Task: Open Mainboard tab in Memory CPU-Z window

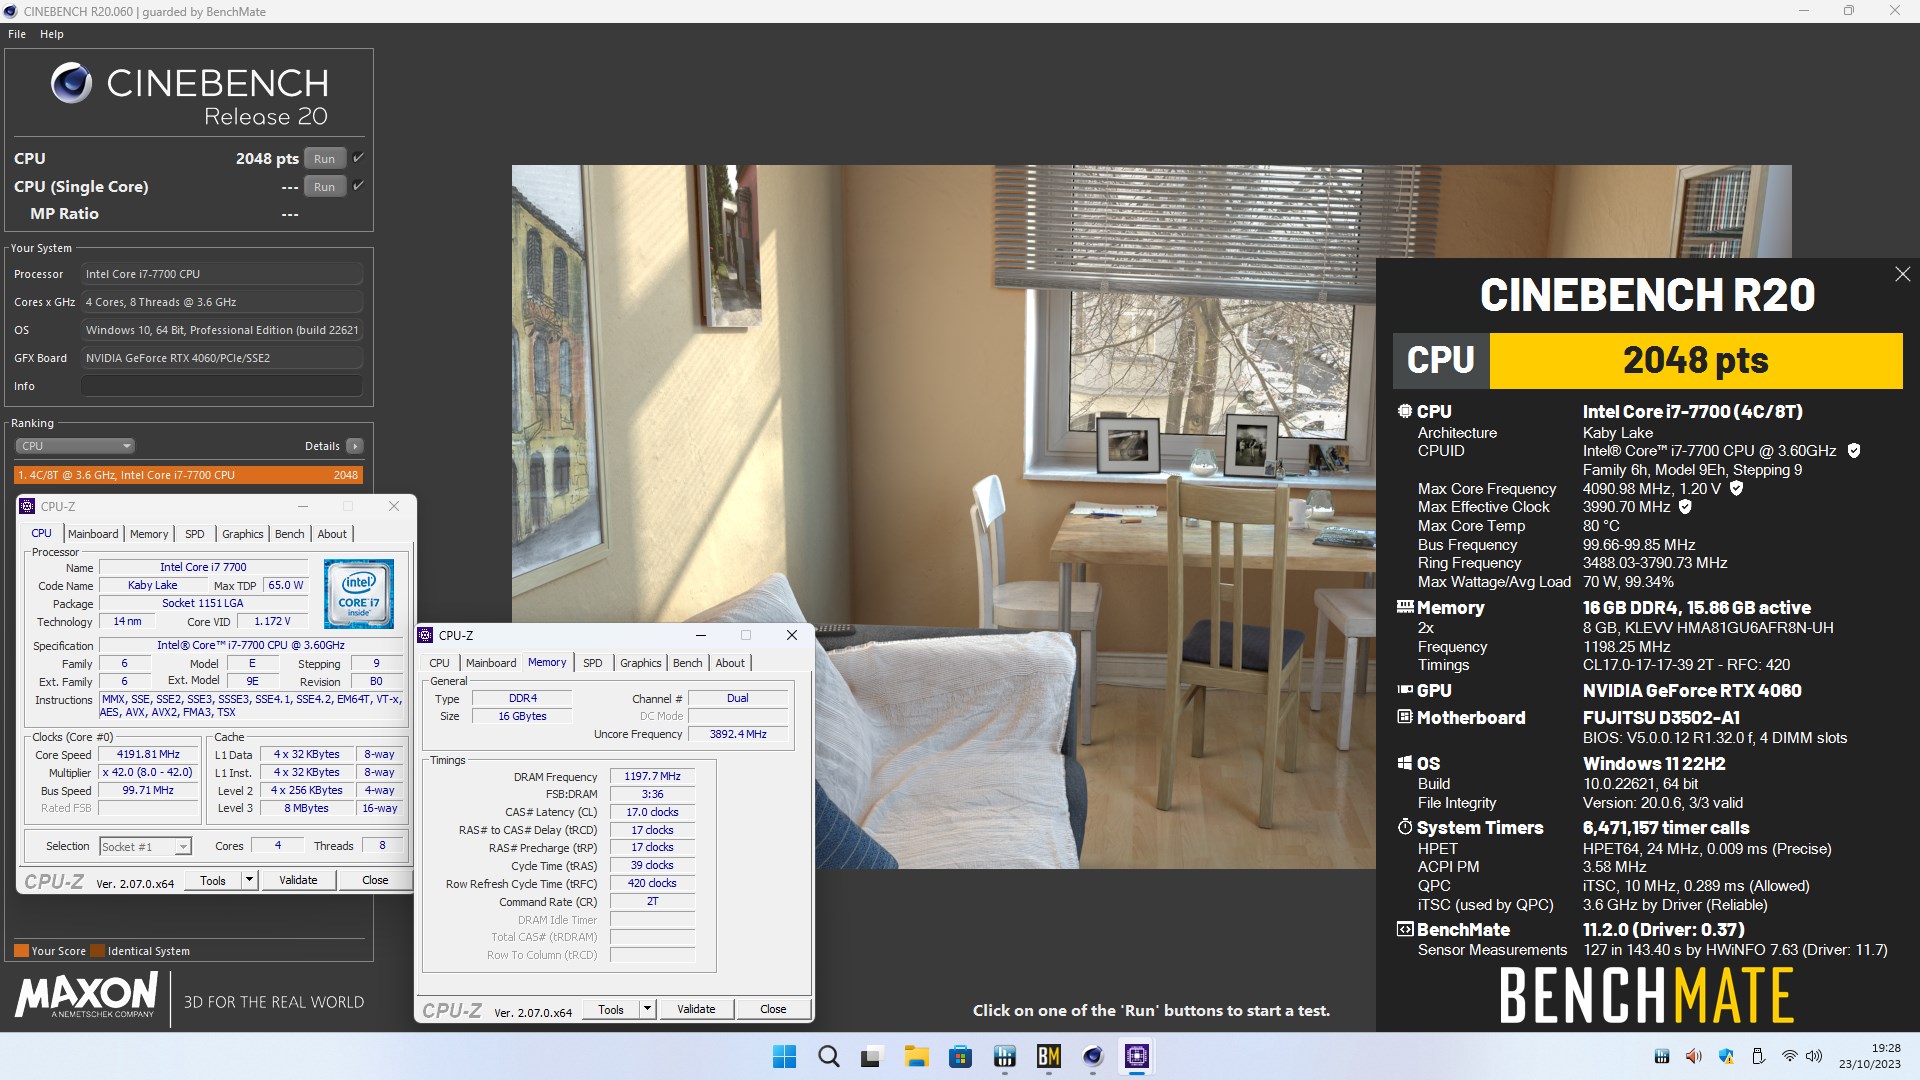Action: coord(491,663)
